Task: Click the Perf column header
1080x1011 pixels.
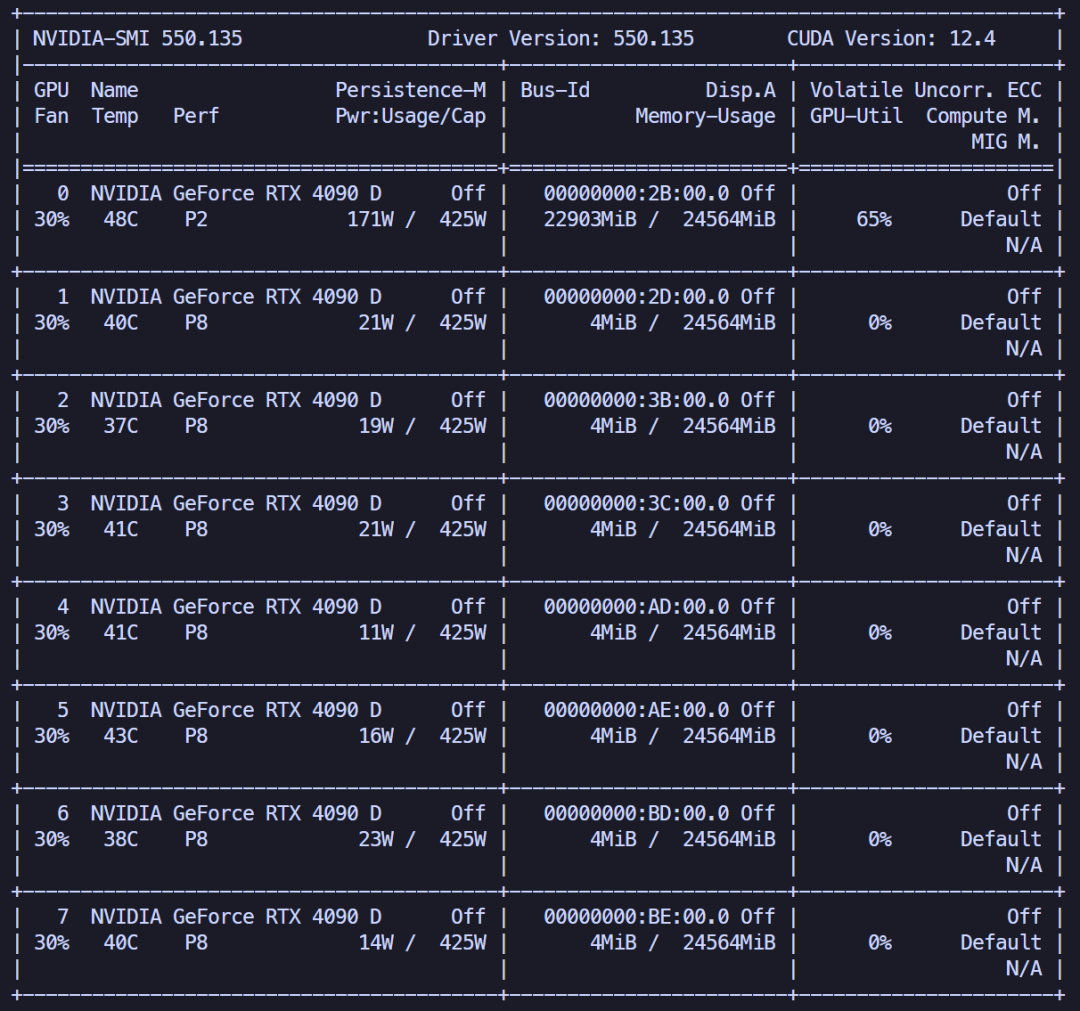Action: click(196, 116)
